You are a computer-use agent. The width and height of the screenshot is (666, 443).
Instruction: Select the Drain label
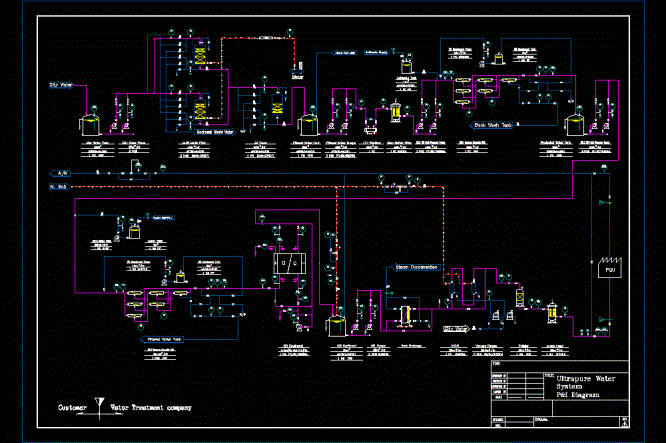pos(297,77)
